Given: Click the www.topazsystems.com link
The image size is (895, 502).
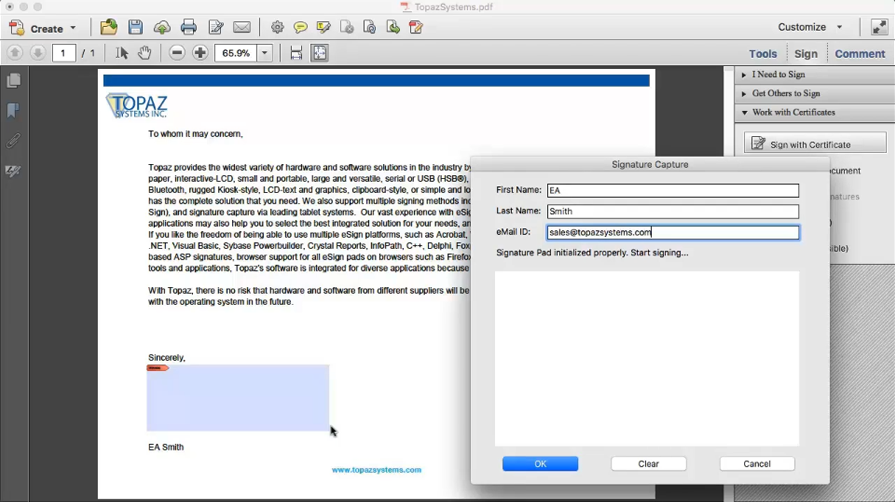Looking at the screenshot, I should pyautogui.click(x=376, y=470).
